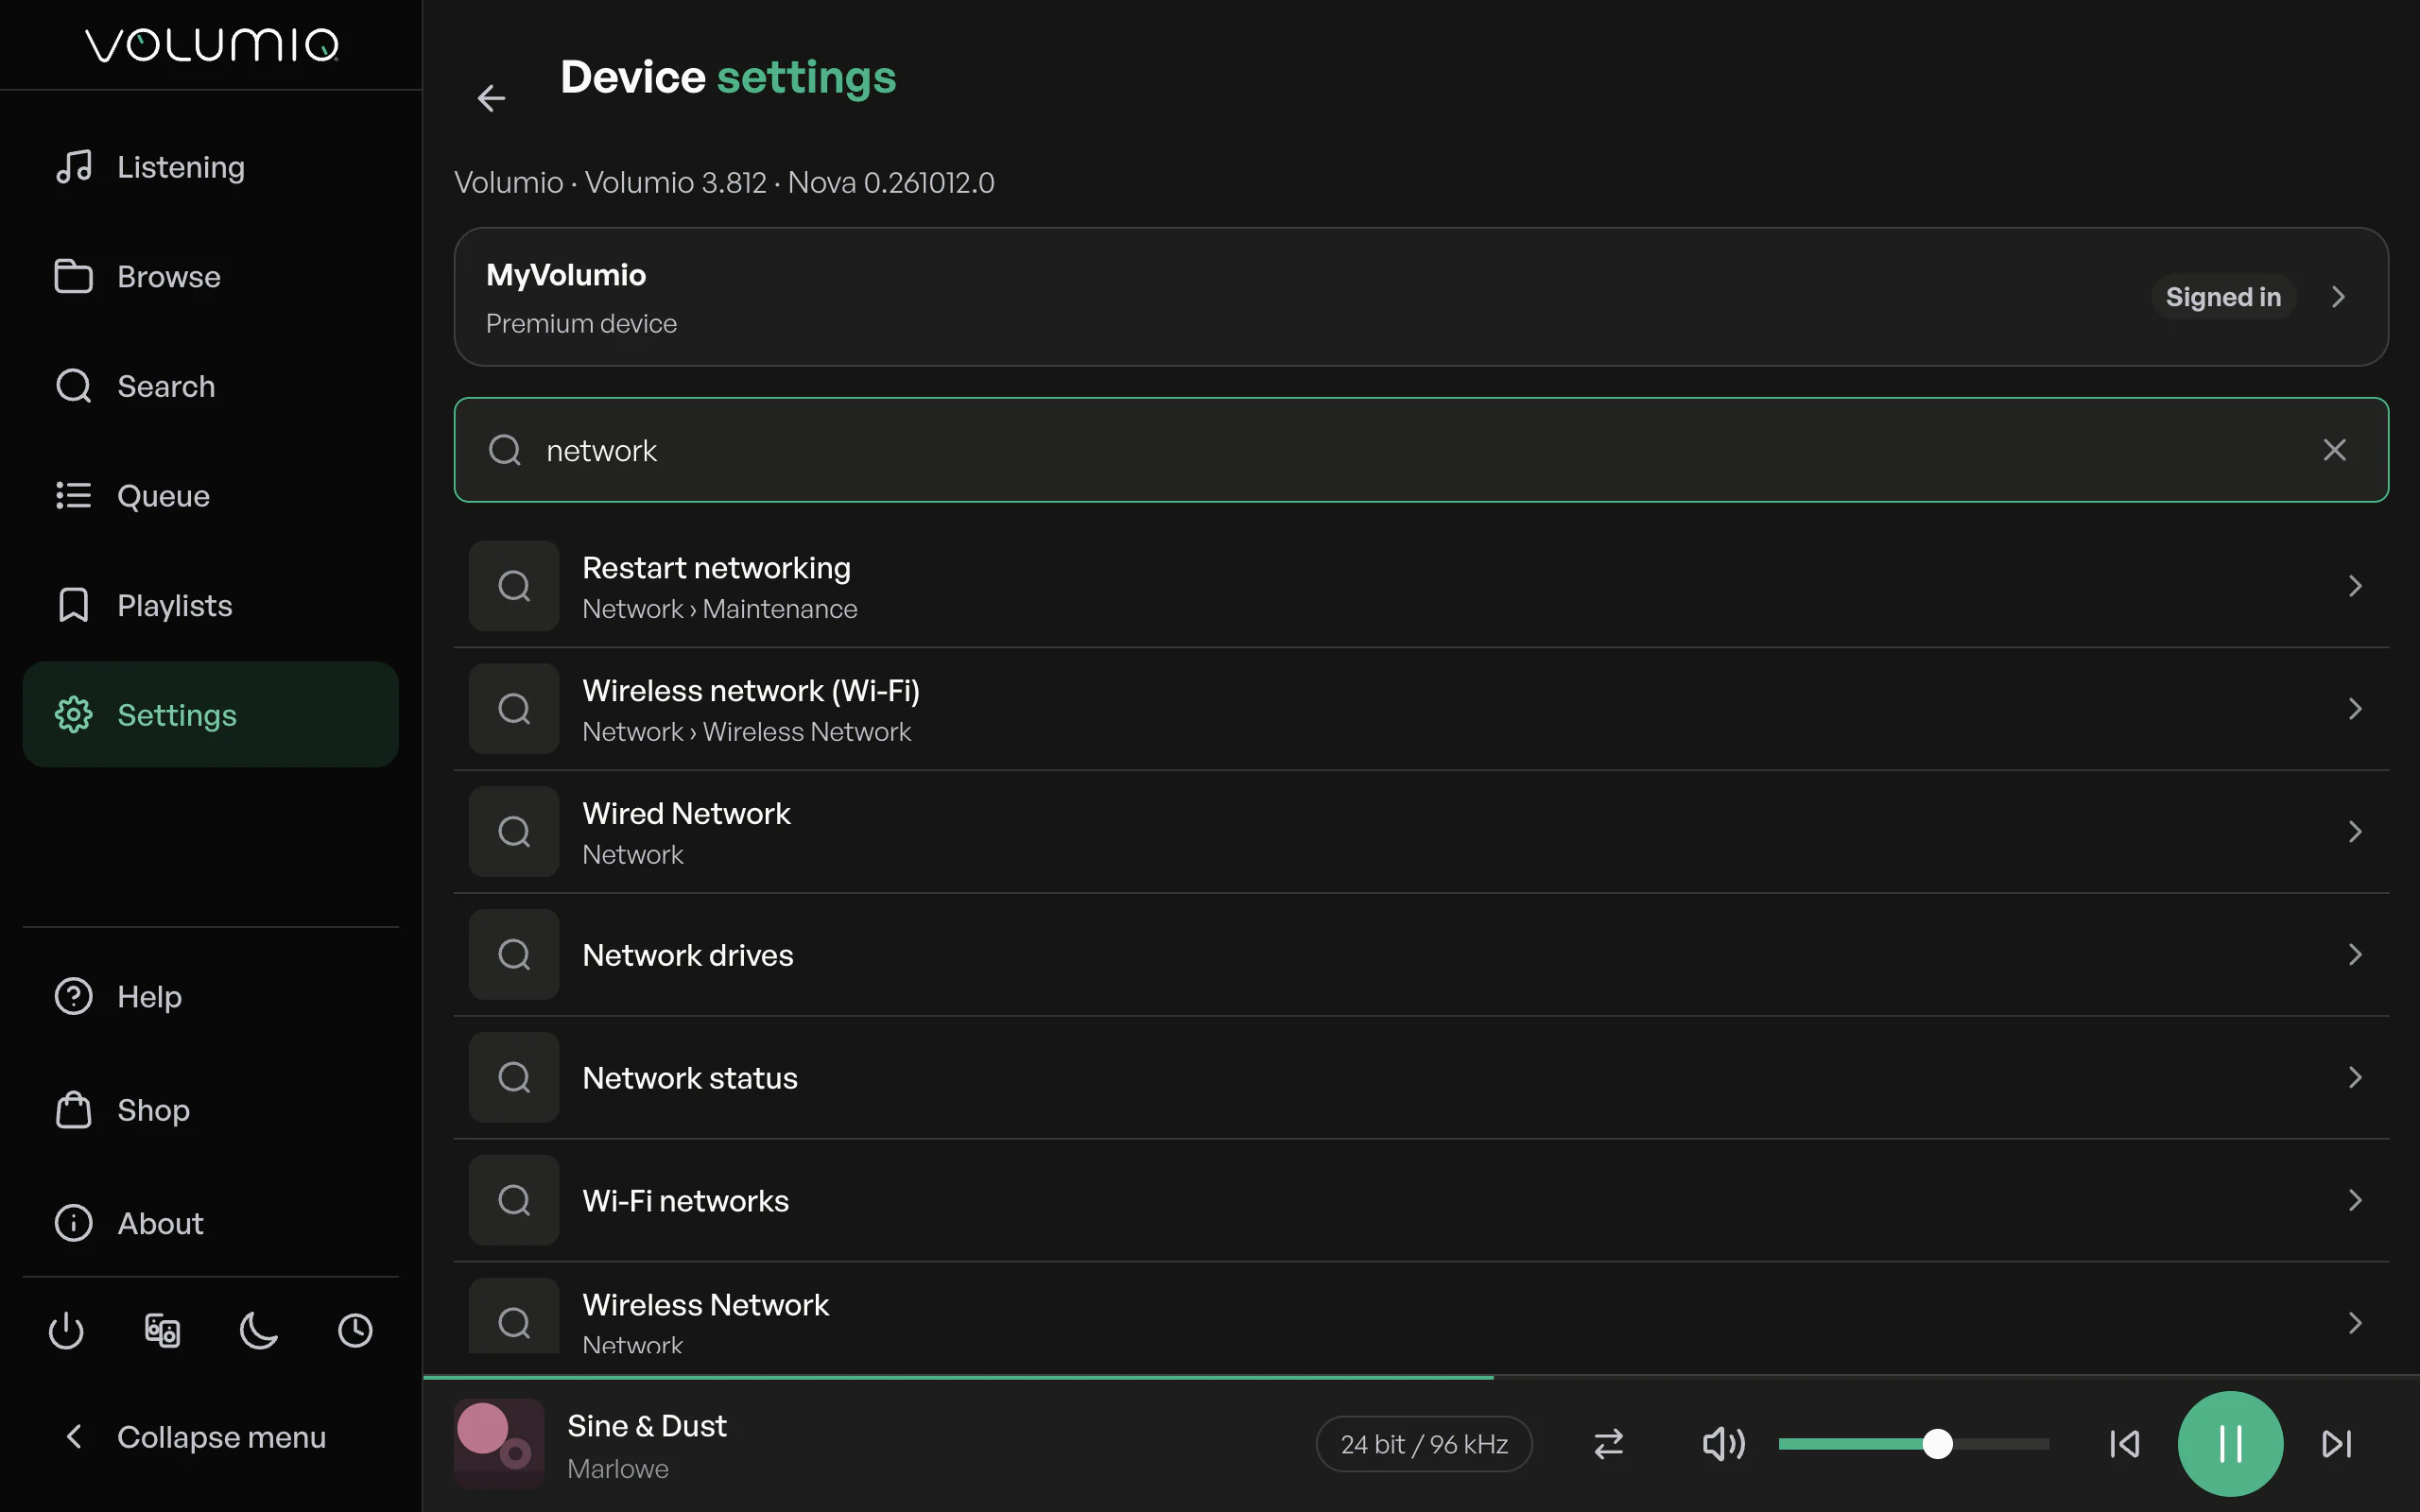Adjust the volume slider handle
The image size is (2420, 1512).
coord(1937,1443)
